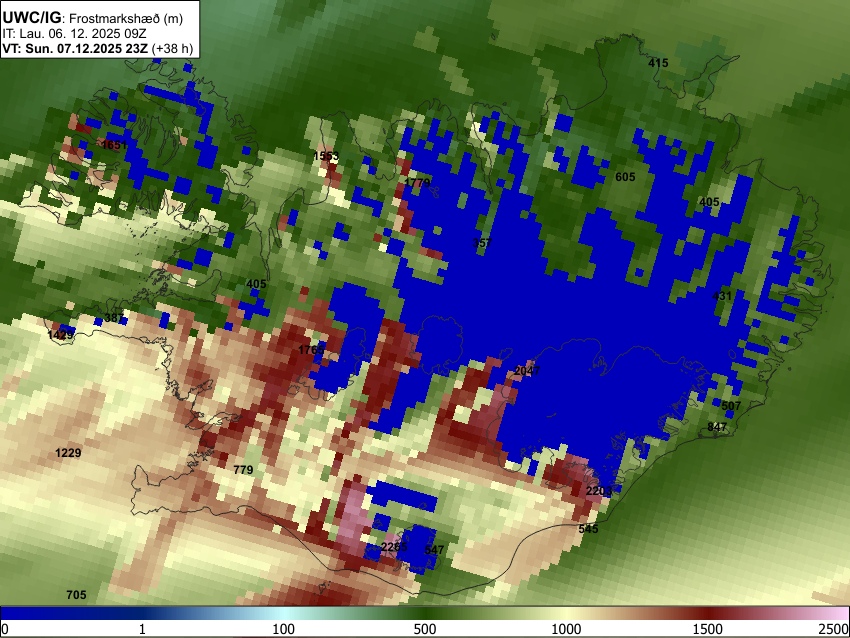Click the map value 2047
The width and height of the screenshot is (850, 638).
[x=527, y=371]
